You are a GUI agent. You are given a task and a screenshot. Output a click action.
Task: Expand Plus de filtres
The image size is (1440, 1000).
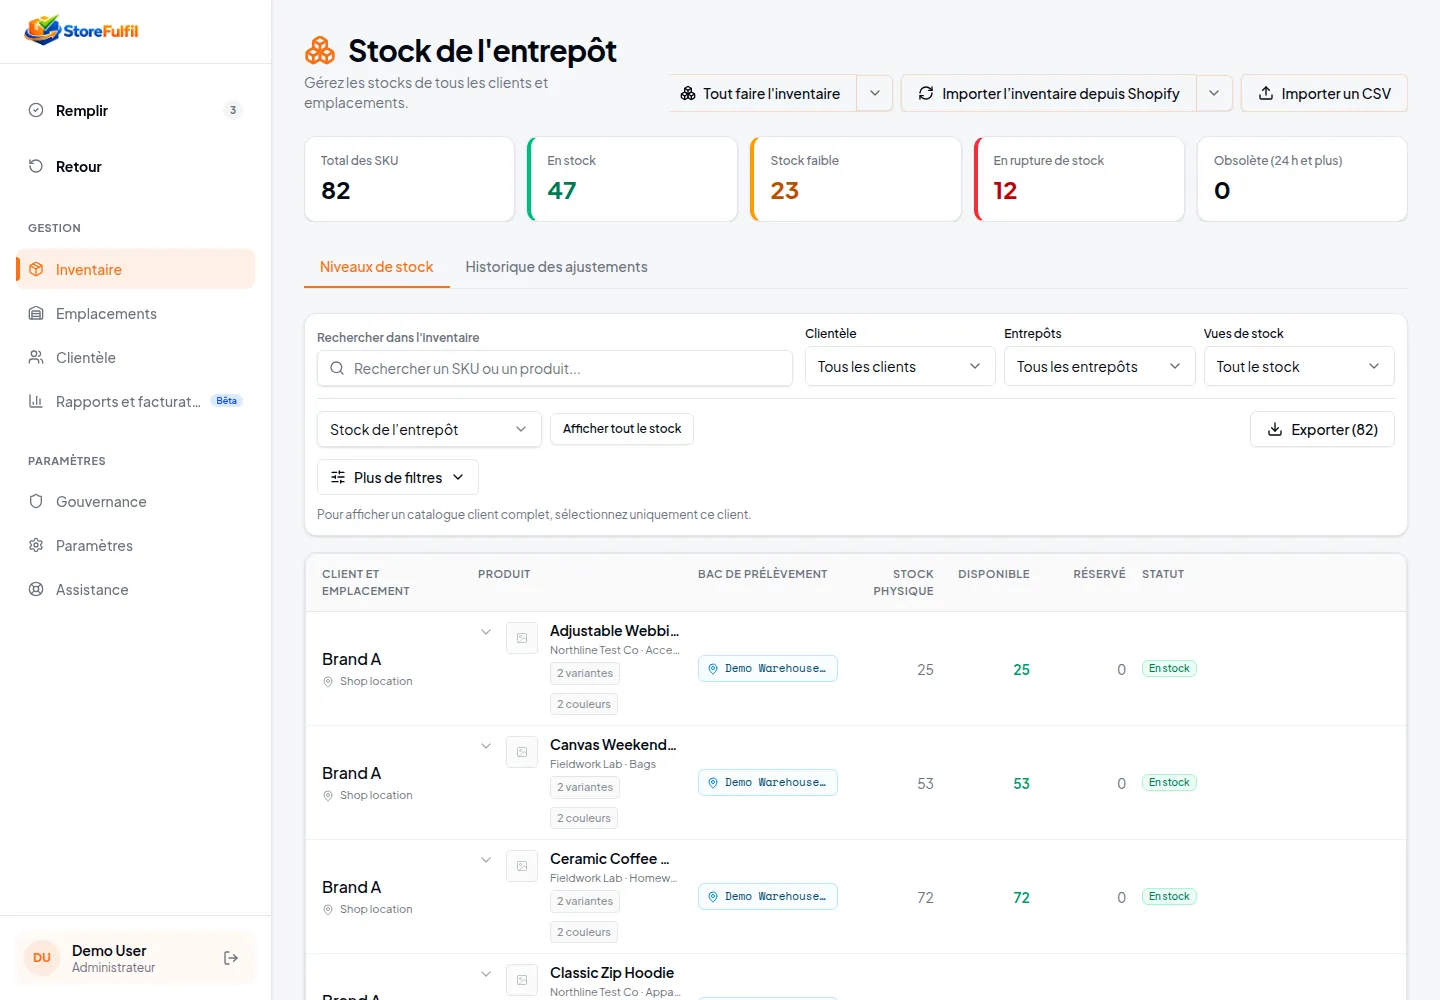[397, 477]
